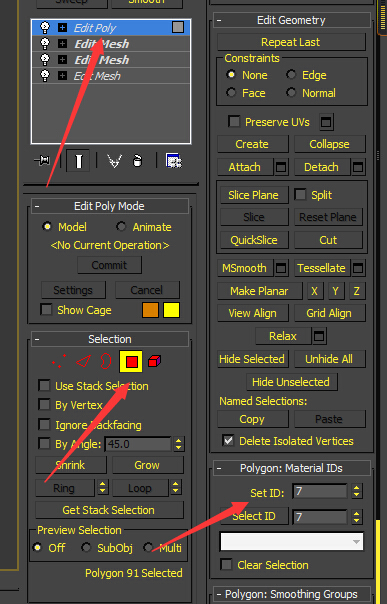Click the Pin Stack icon

point(43,160)
